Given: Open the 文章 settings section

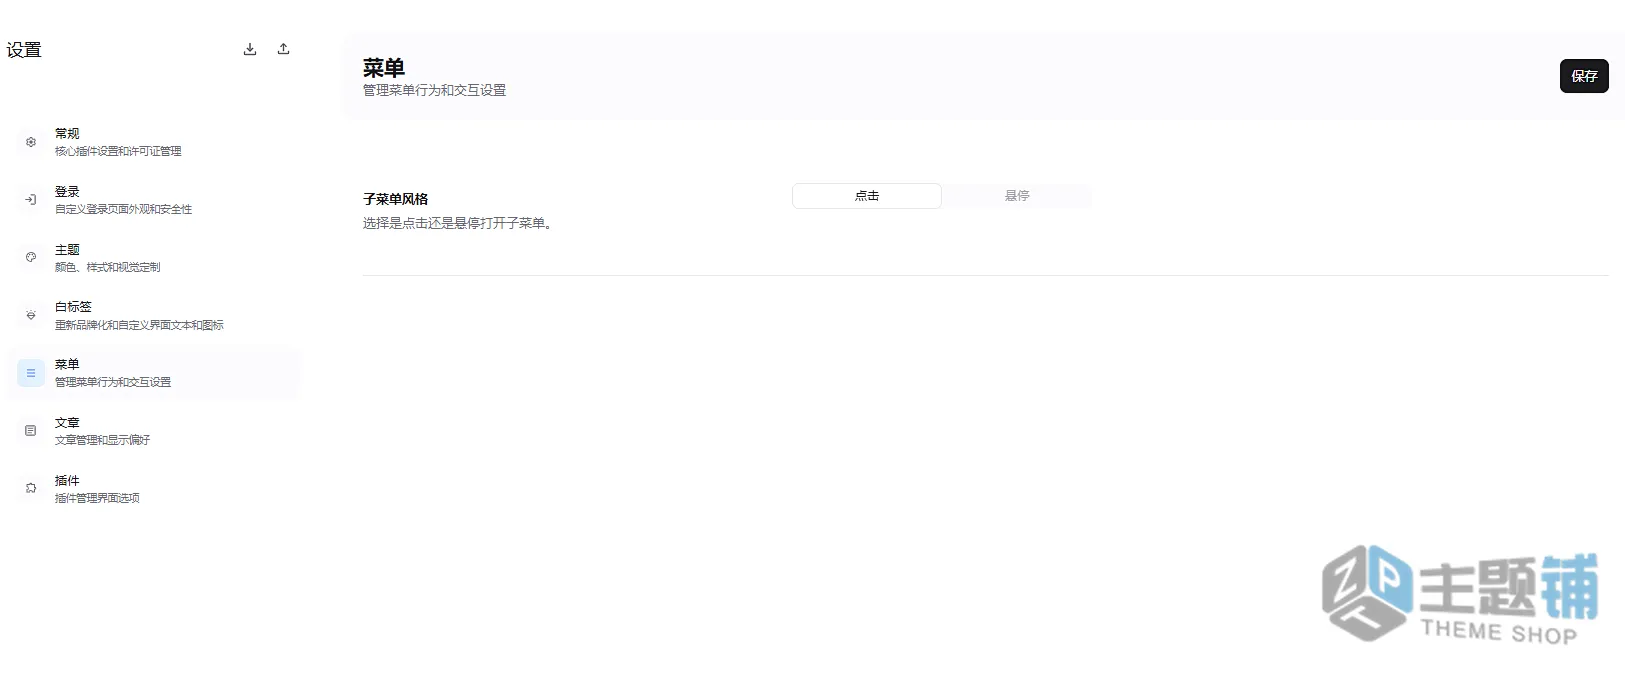Looking at the screenshot, I should coord(152,431).
